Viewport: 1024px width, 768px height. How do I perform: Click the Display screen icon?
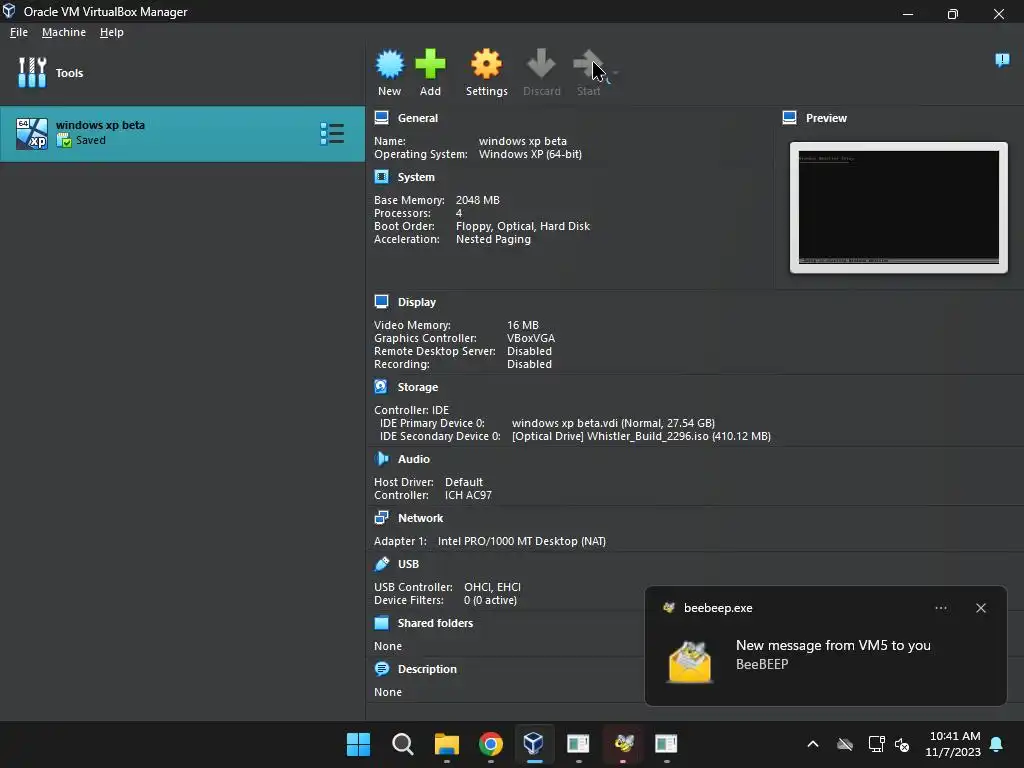(381, 301)
